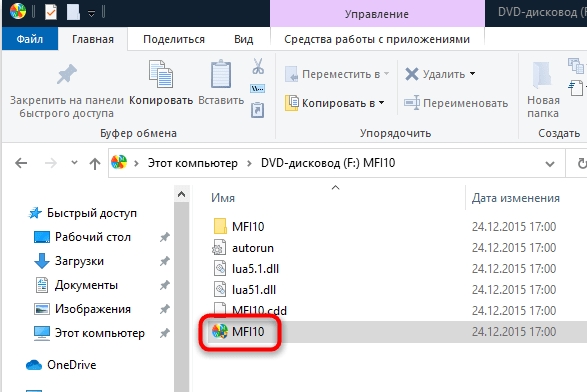
Task: Click the Copy path icon
Action: click(258, 88)
